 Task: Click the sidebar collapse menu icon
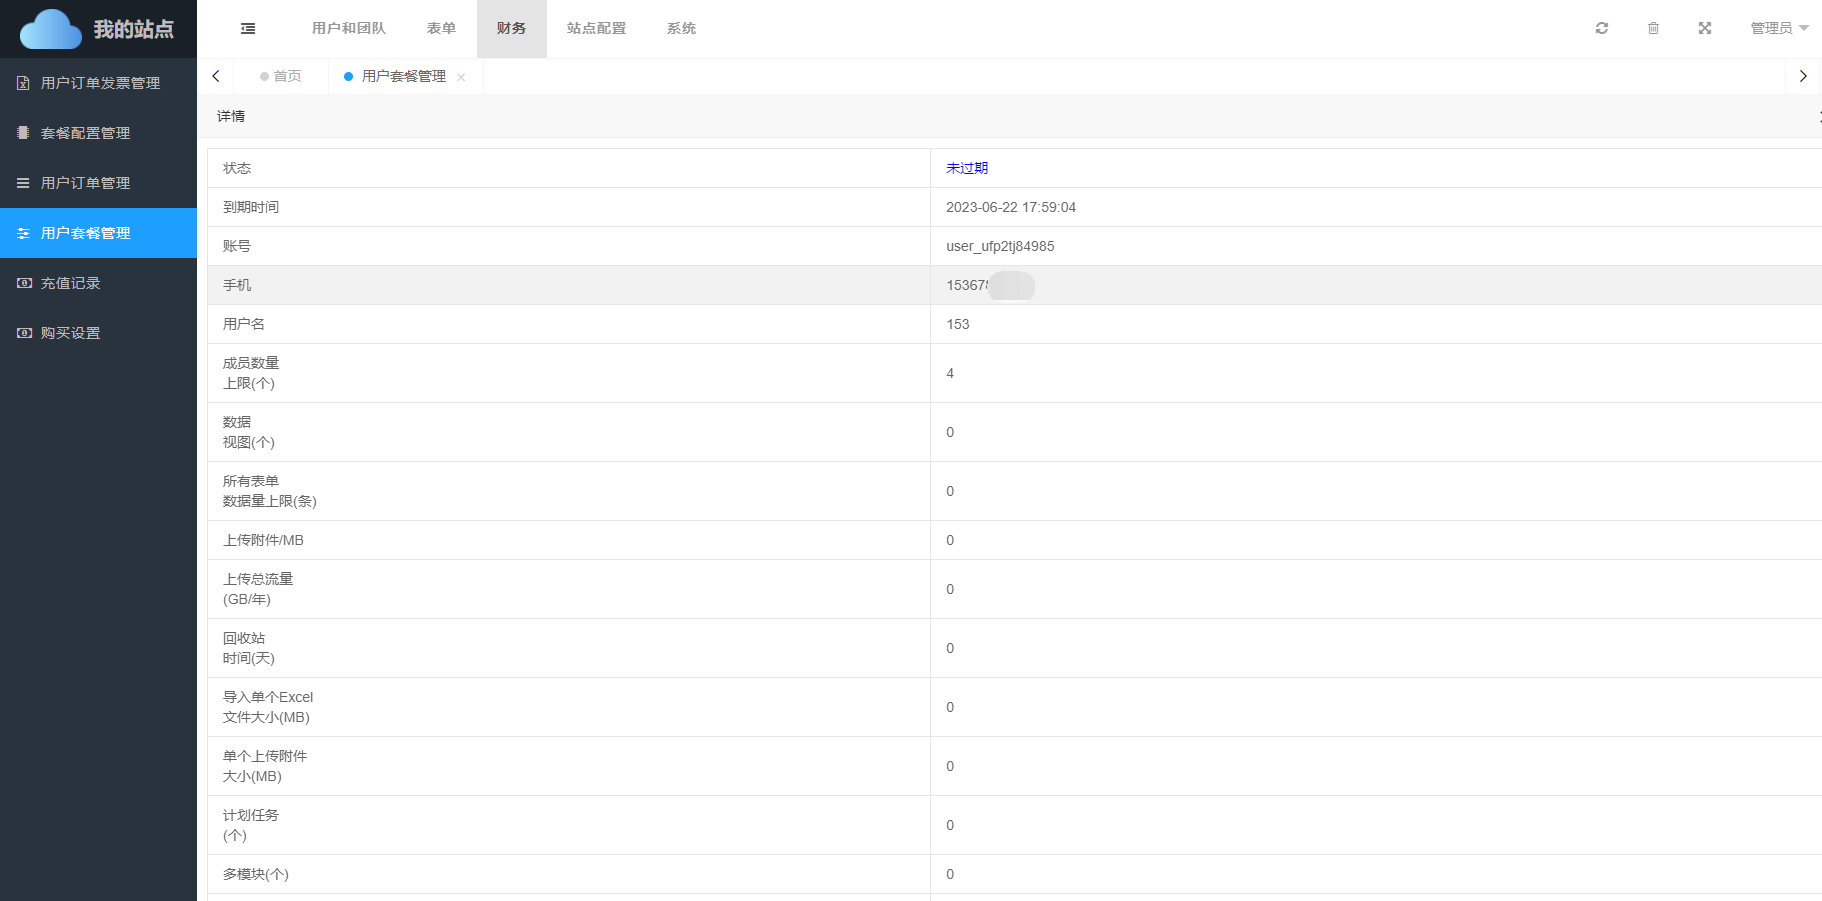(248, 29)
